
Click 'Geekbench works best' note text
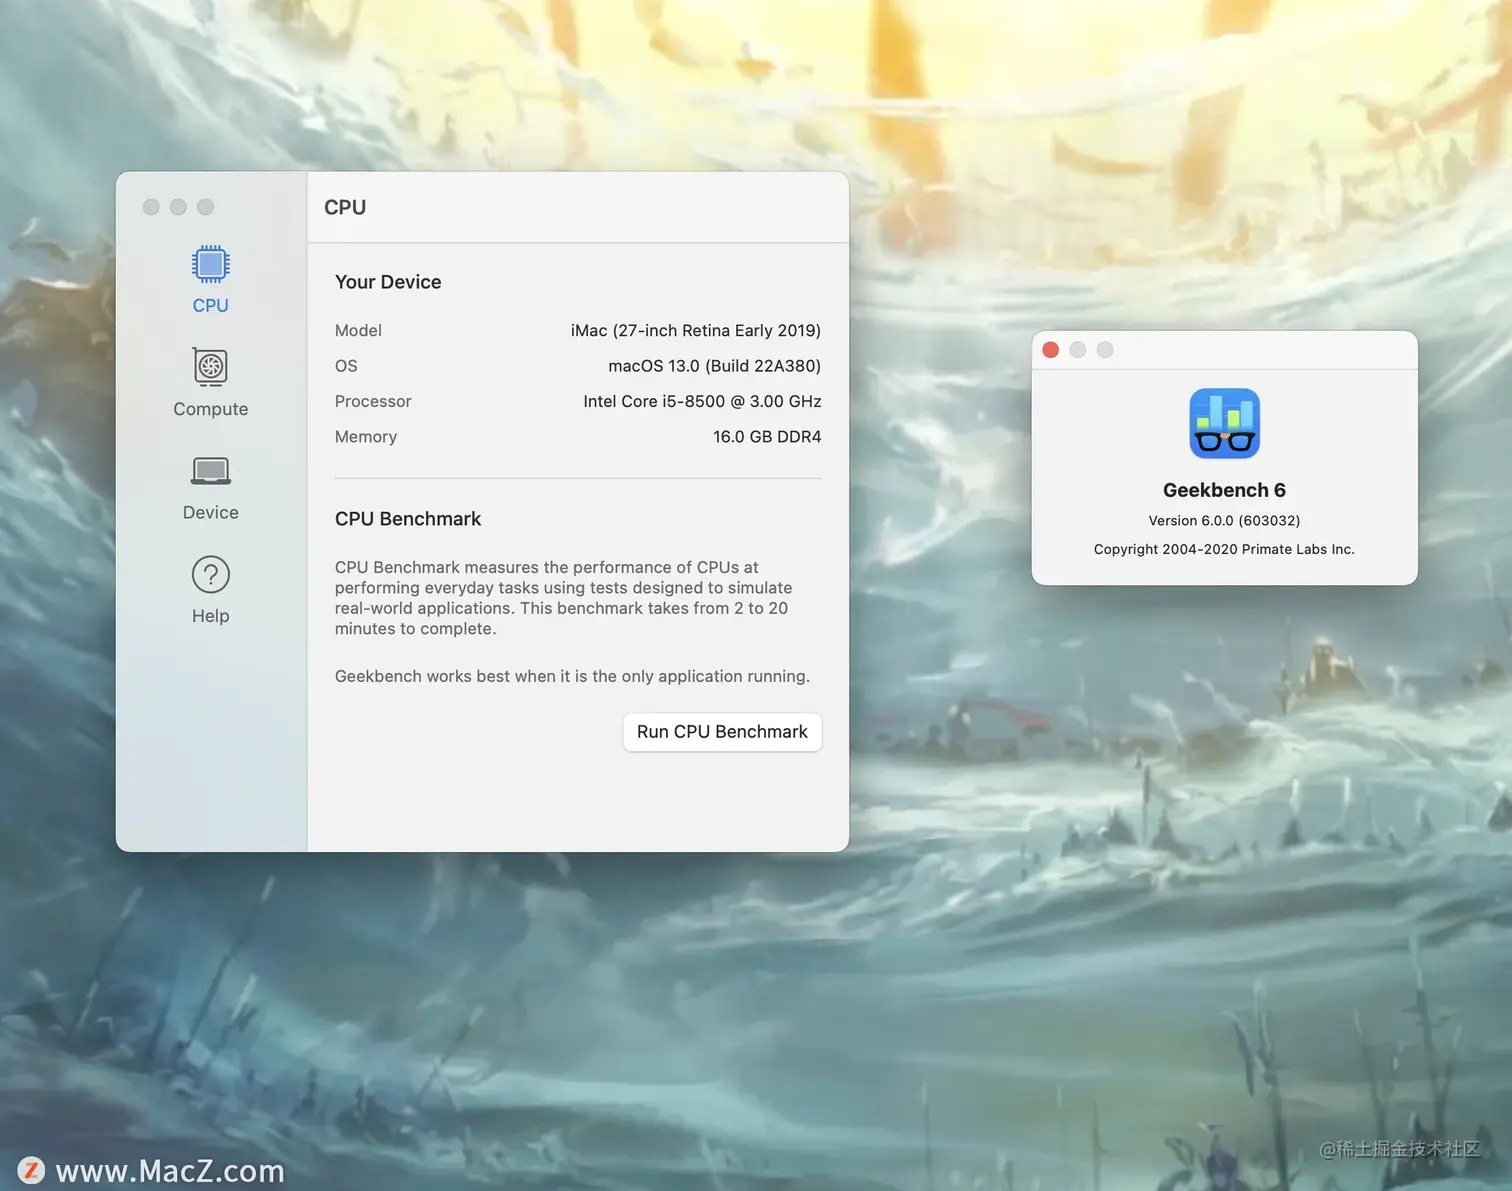(x=572, y=676)
